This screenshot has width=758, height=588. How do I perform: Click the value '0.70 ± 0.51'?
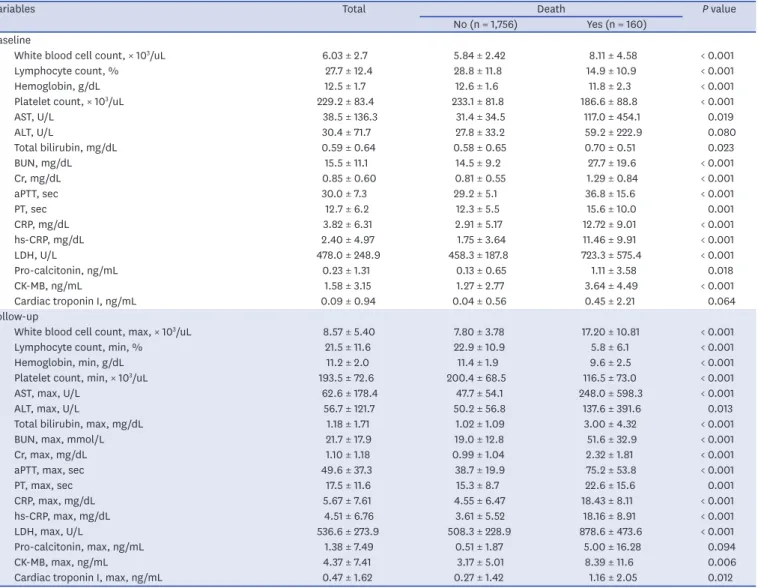(610, 148)
